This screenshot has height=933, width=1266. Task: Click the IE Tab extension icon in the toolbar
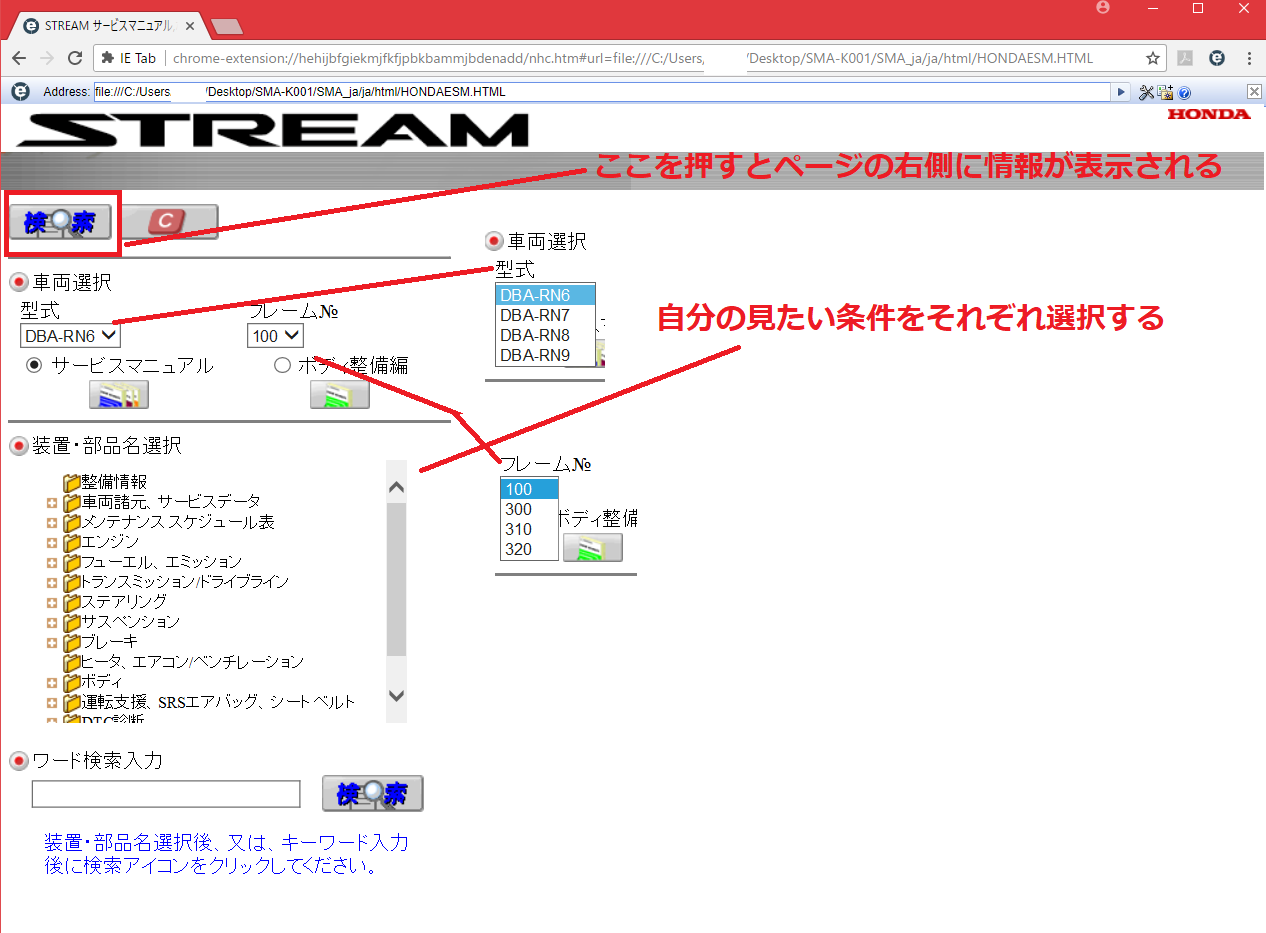pyautogui.click(x=1216, y=58)
